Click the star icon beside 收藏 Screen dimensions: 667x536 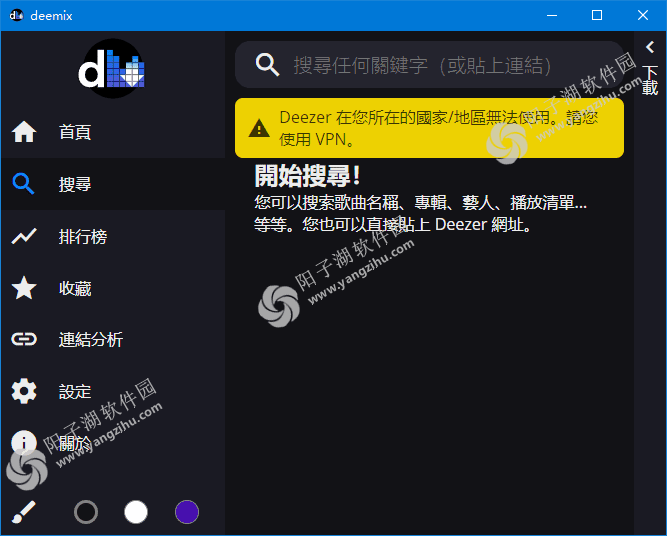click(24, 288)
